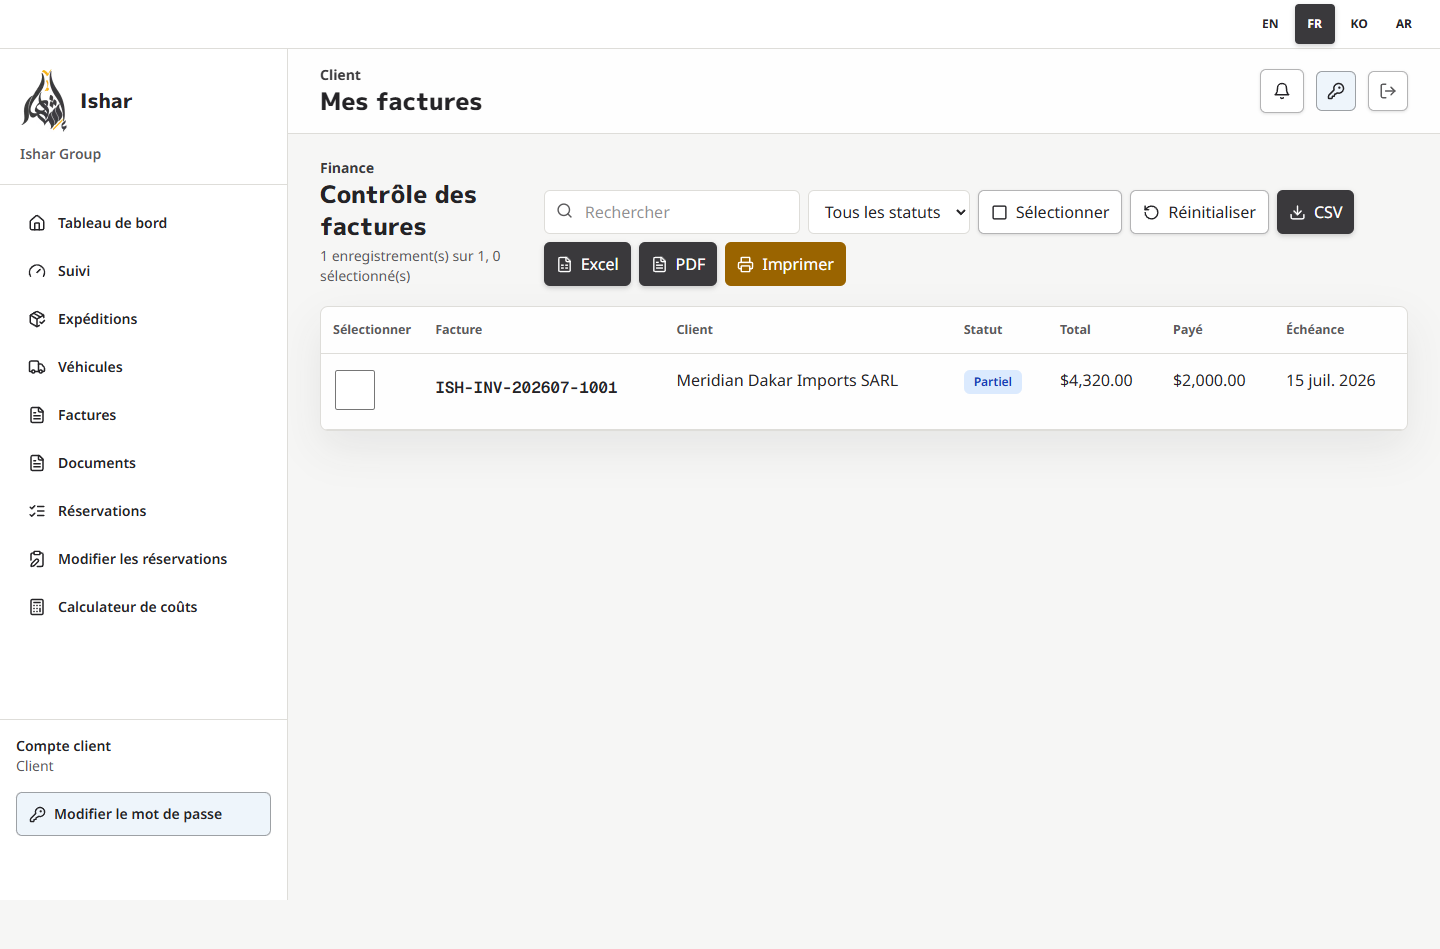Click Meridian Dakar Imports SARL cell
This screenshot has height=949, width=1440.
pyautogui.click(x=787, y=380)
